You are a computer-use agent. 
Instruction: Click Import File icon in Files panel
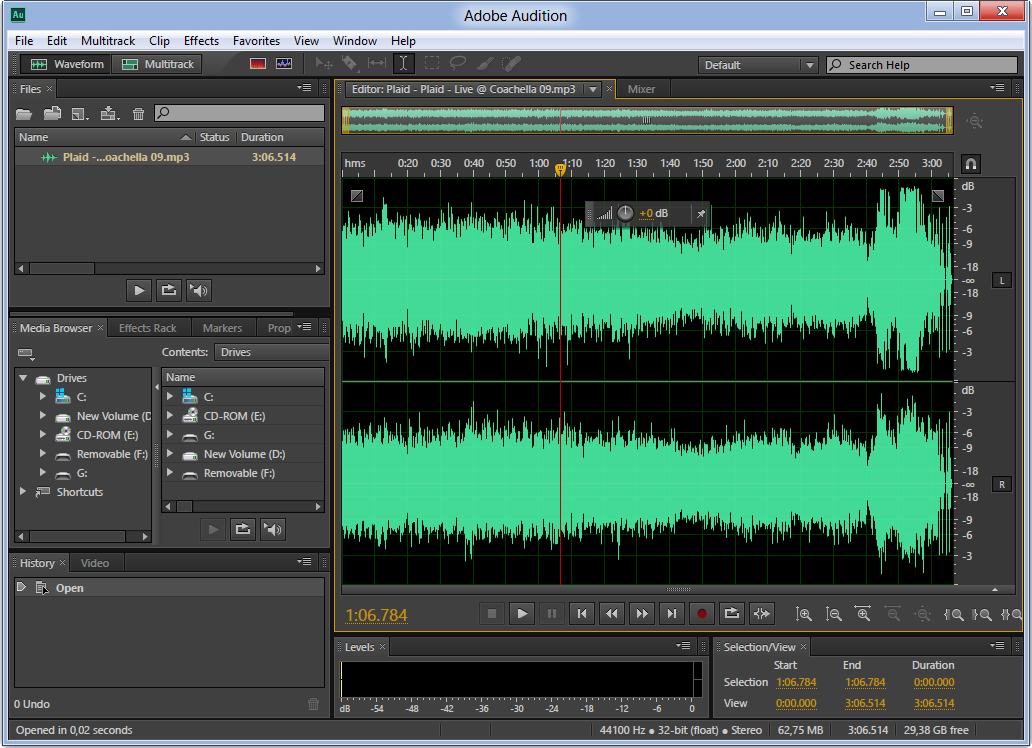coord(52,114)
